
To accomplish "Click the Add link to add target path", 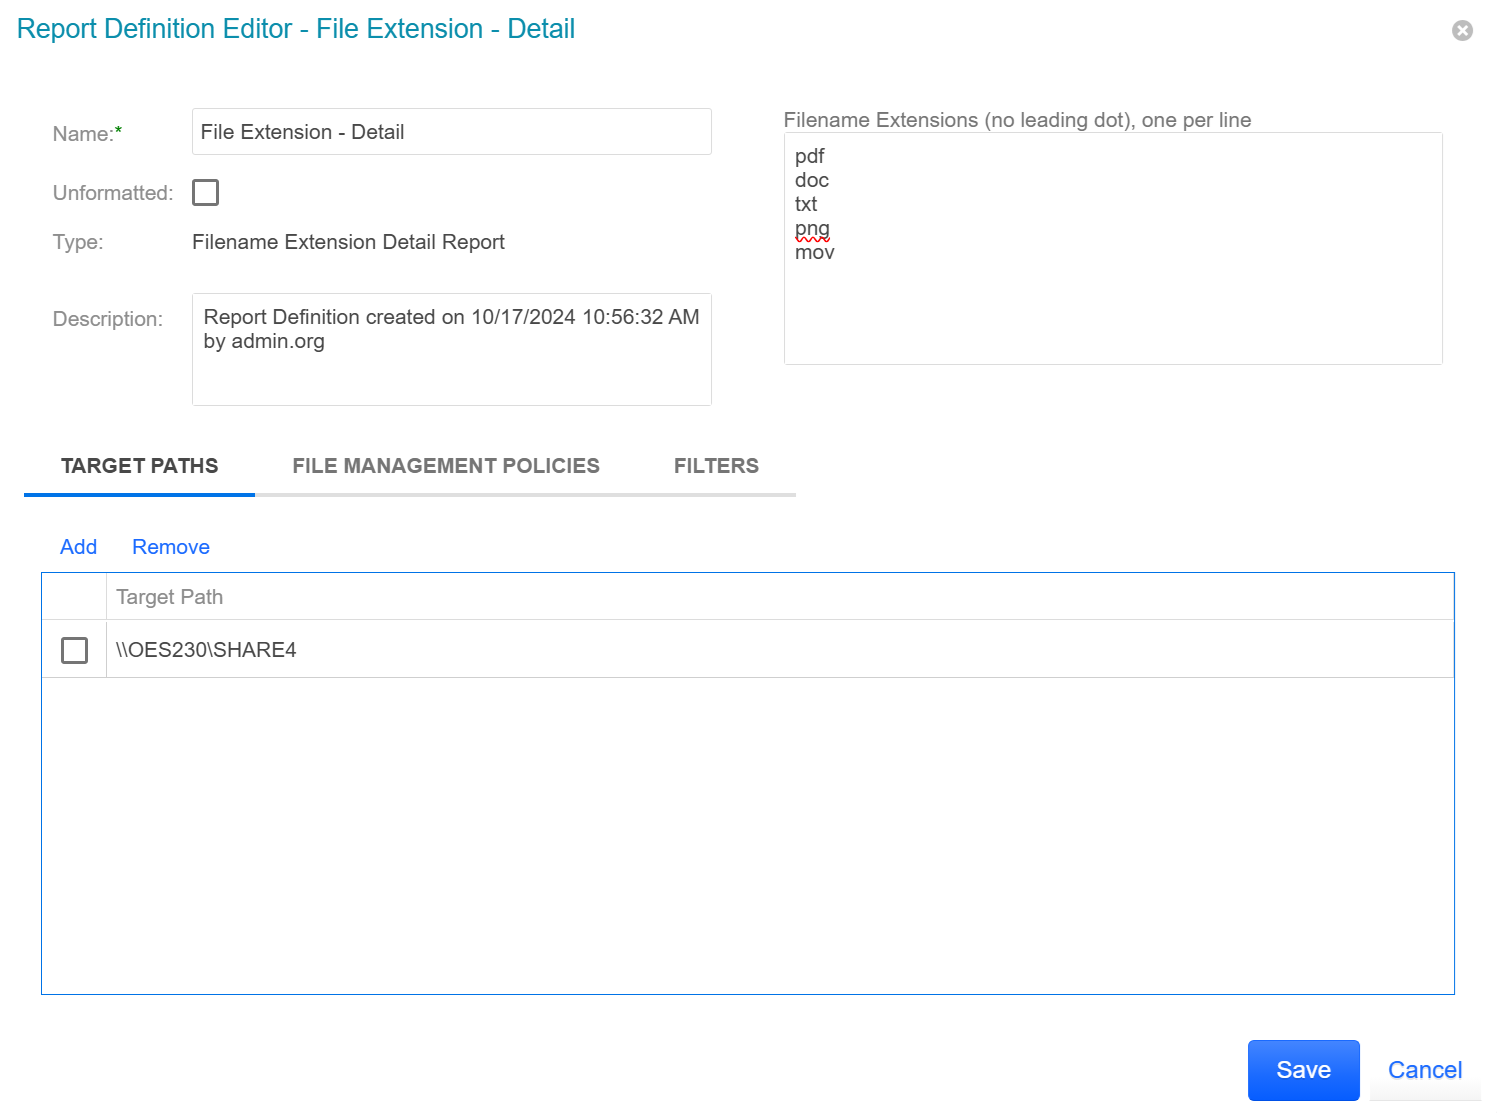I will point(78,547).
